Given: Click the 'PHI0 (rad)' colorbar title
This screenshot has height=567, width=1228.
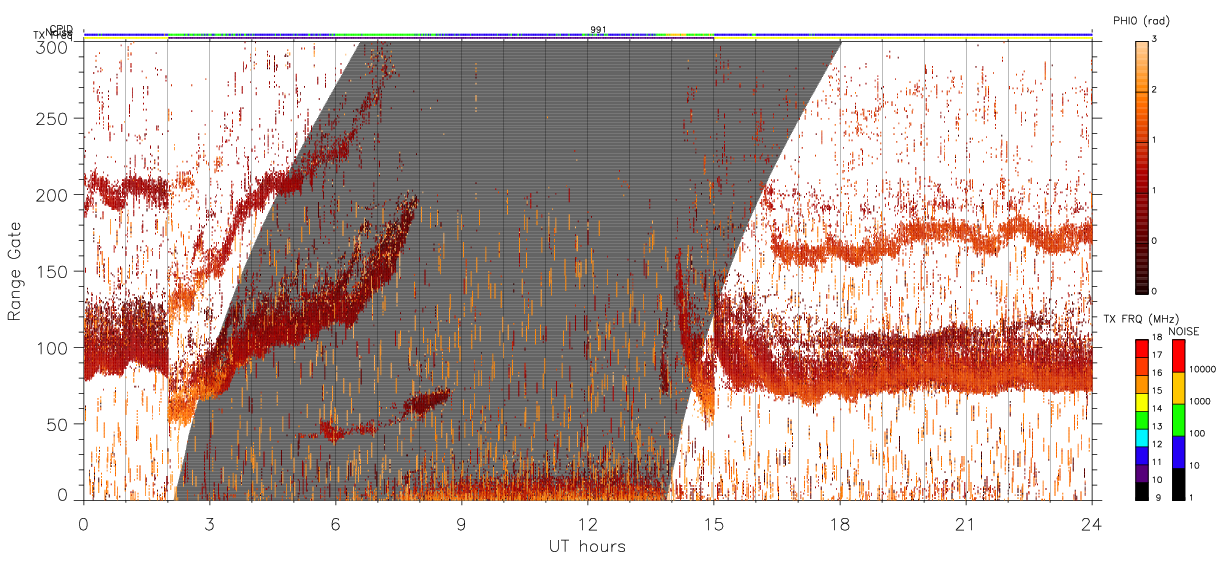Looking at the screenshot, I should 1141,19.
